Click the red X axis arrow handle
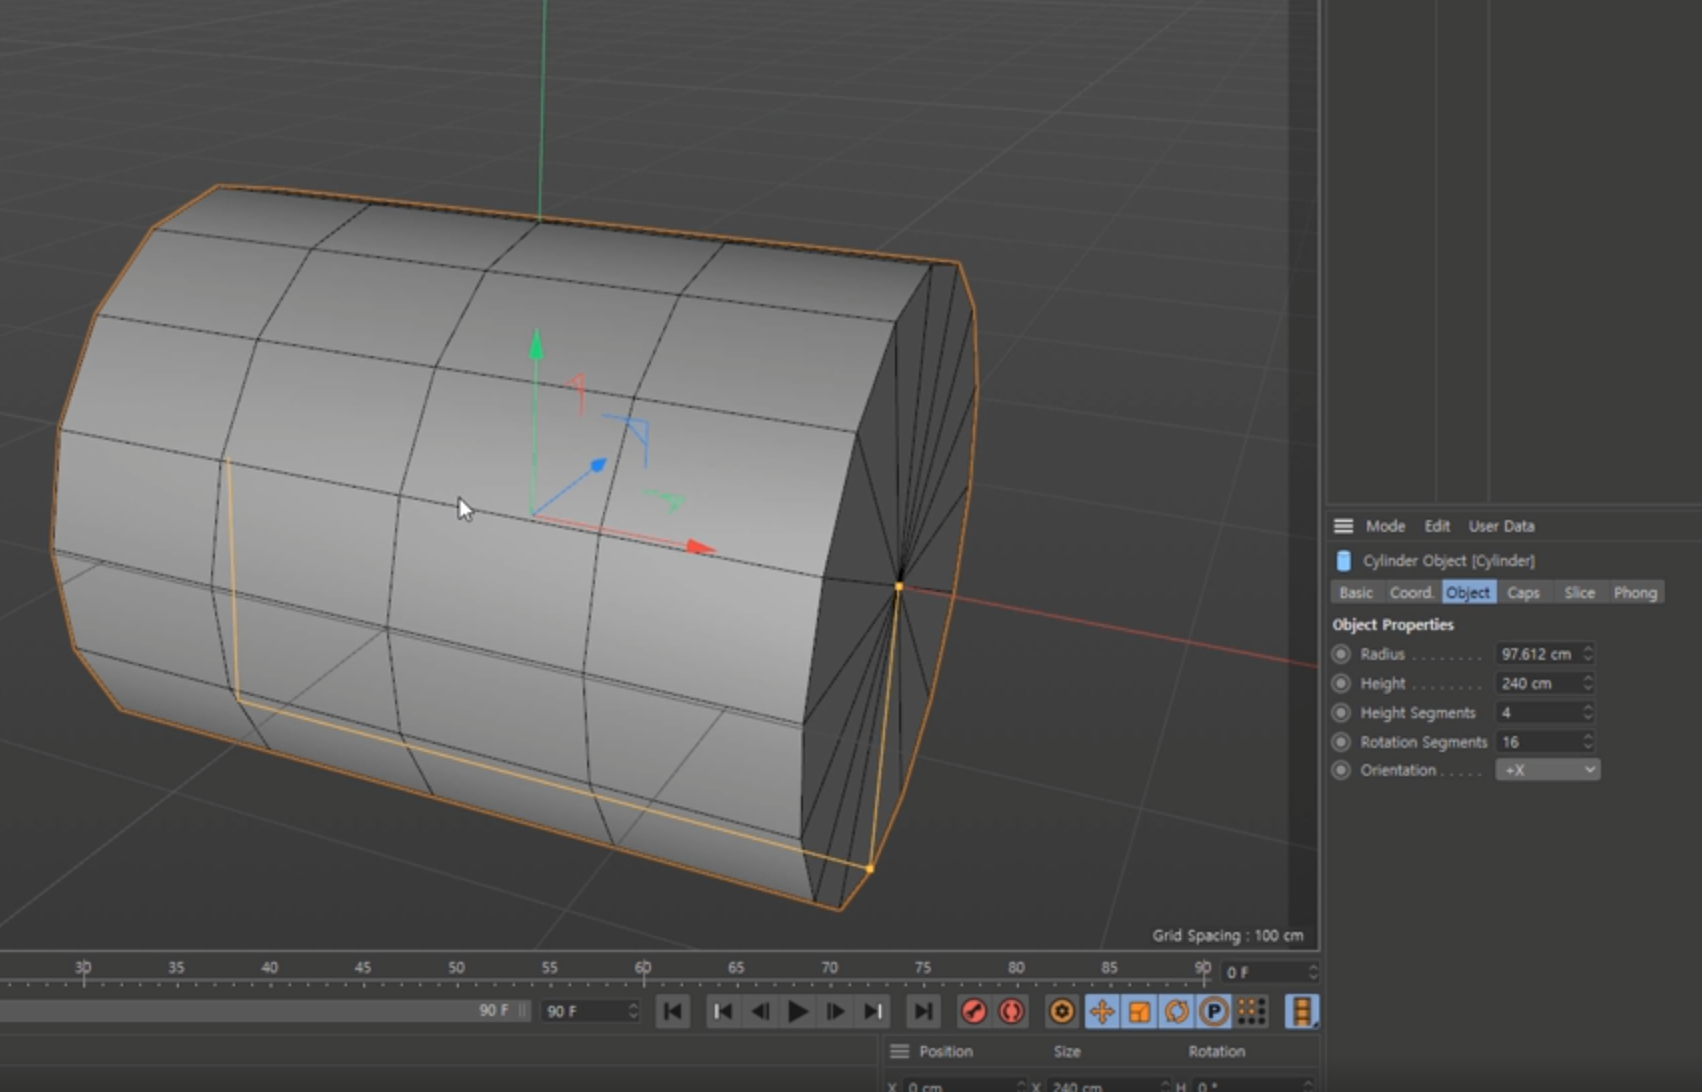The image size is (1702, 1092). pos(701,547)
